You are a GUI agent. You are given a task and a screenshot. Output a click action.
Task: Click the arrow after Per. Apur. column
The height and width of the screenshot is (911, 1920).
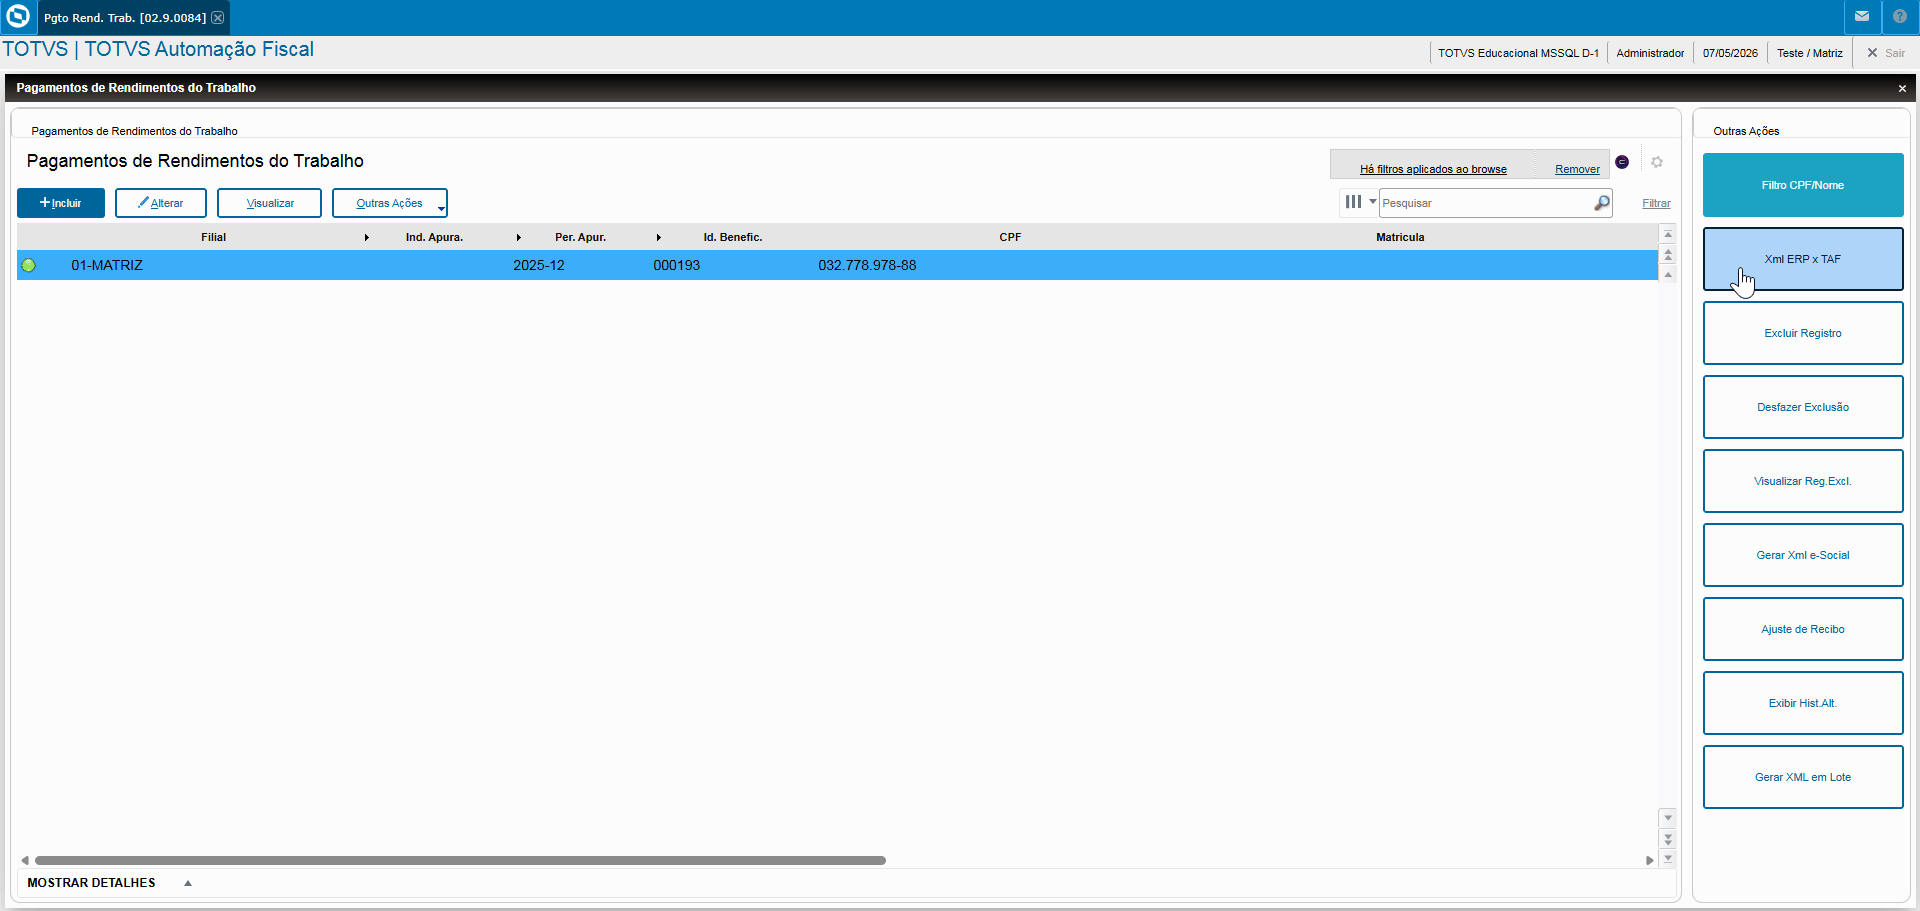659,238
